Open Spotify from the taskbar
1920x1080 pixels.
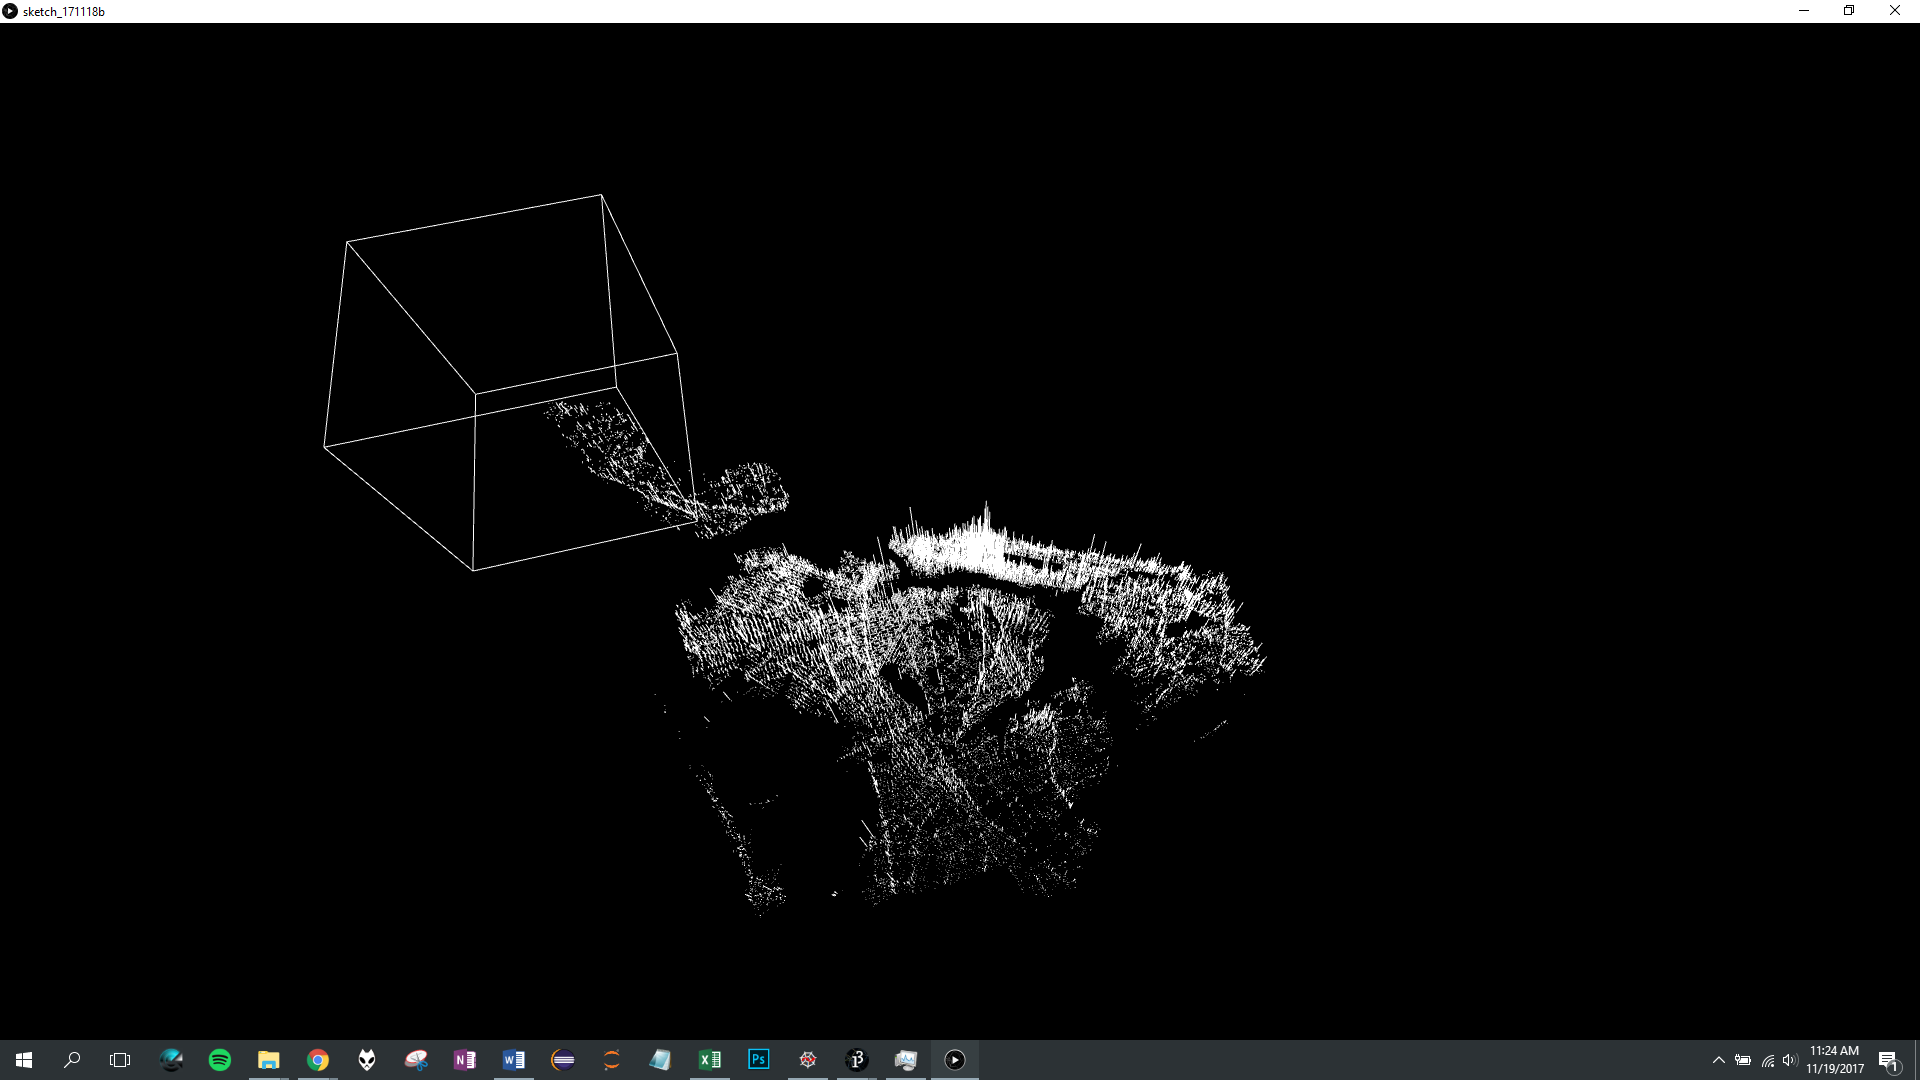pos(220,1060)
